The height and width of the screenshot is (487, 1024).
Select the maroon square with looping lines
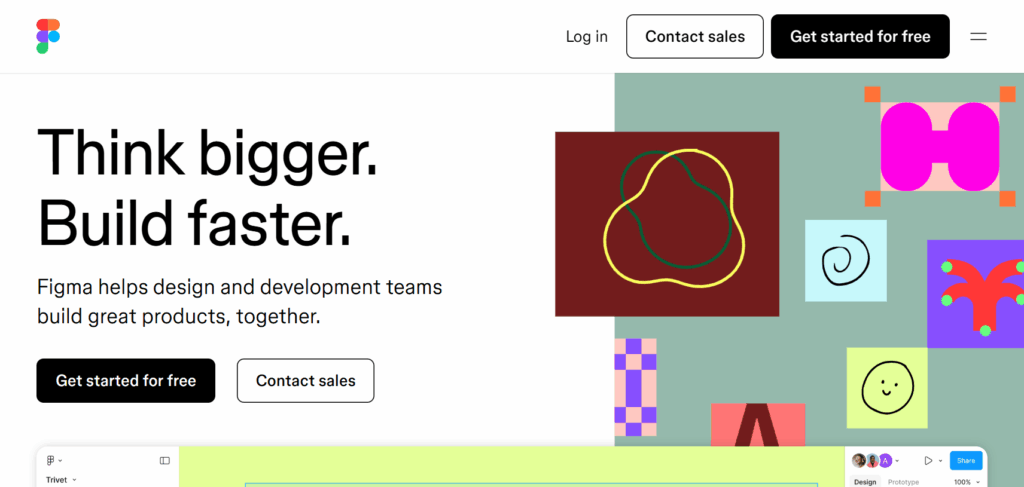[x=667, y=224]
